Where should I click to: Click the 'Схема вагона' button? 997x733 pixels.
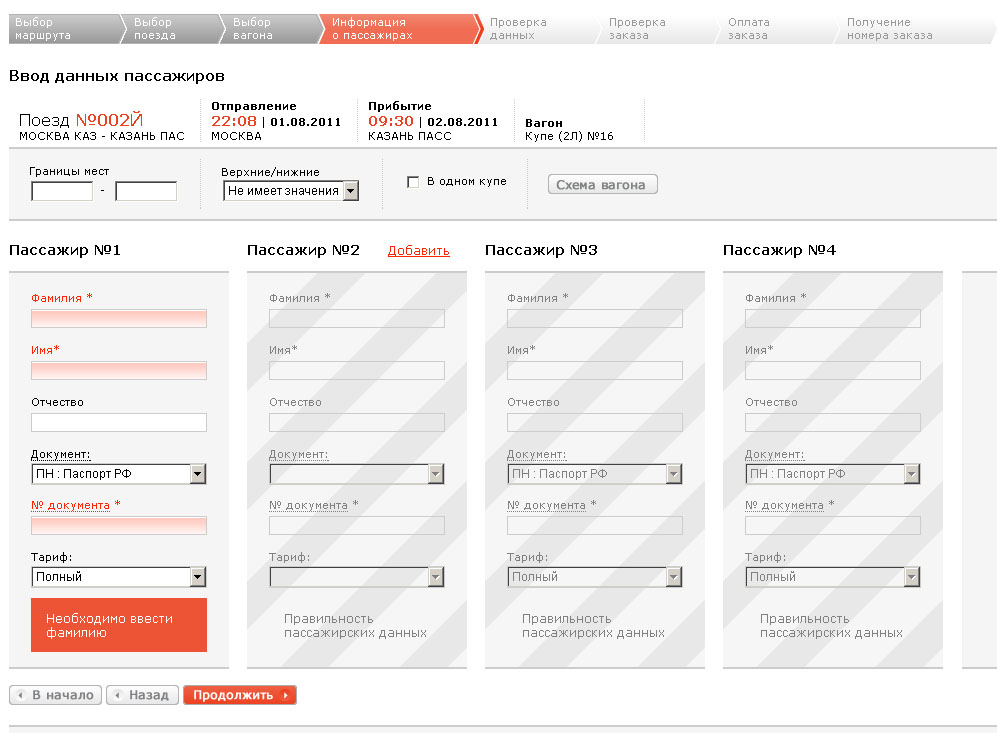(x=602, y=185)
